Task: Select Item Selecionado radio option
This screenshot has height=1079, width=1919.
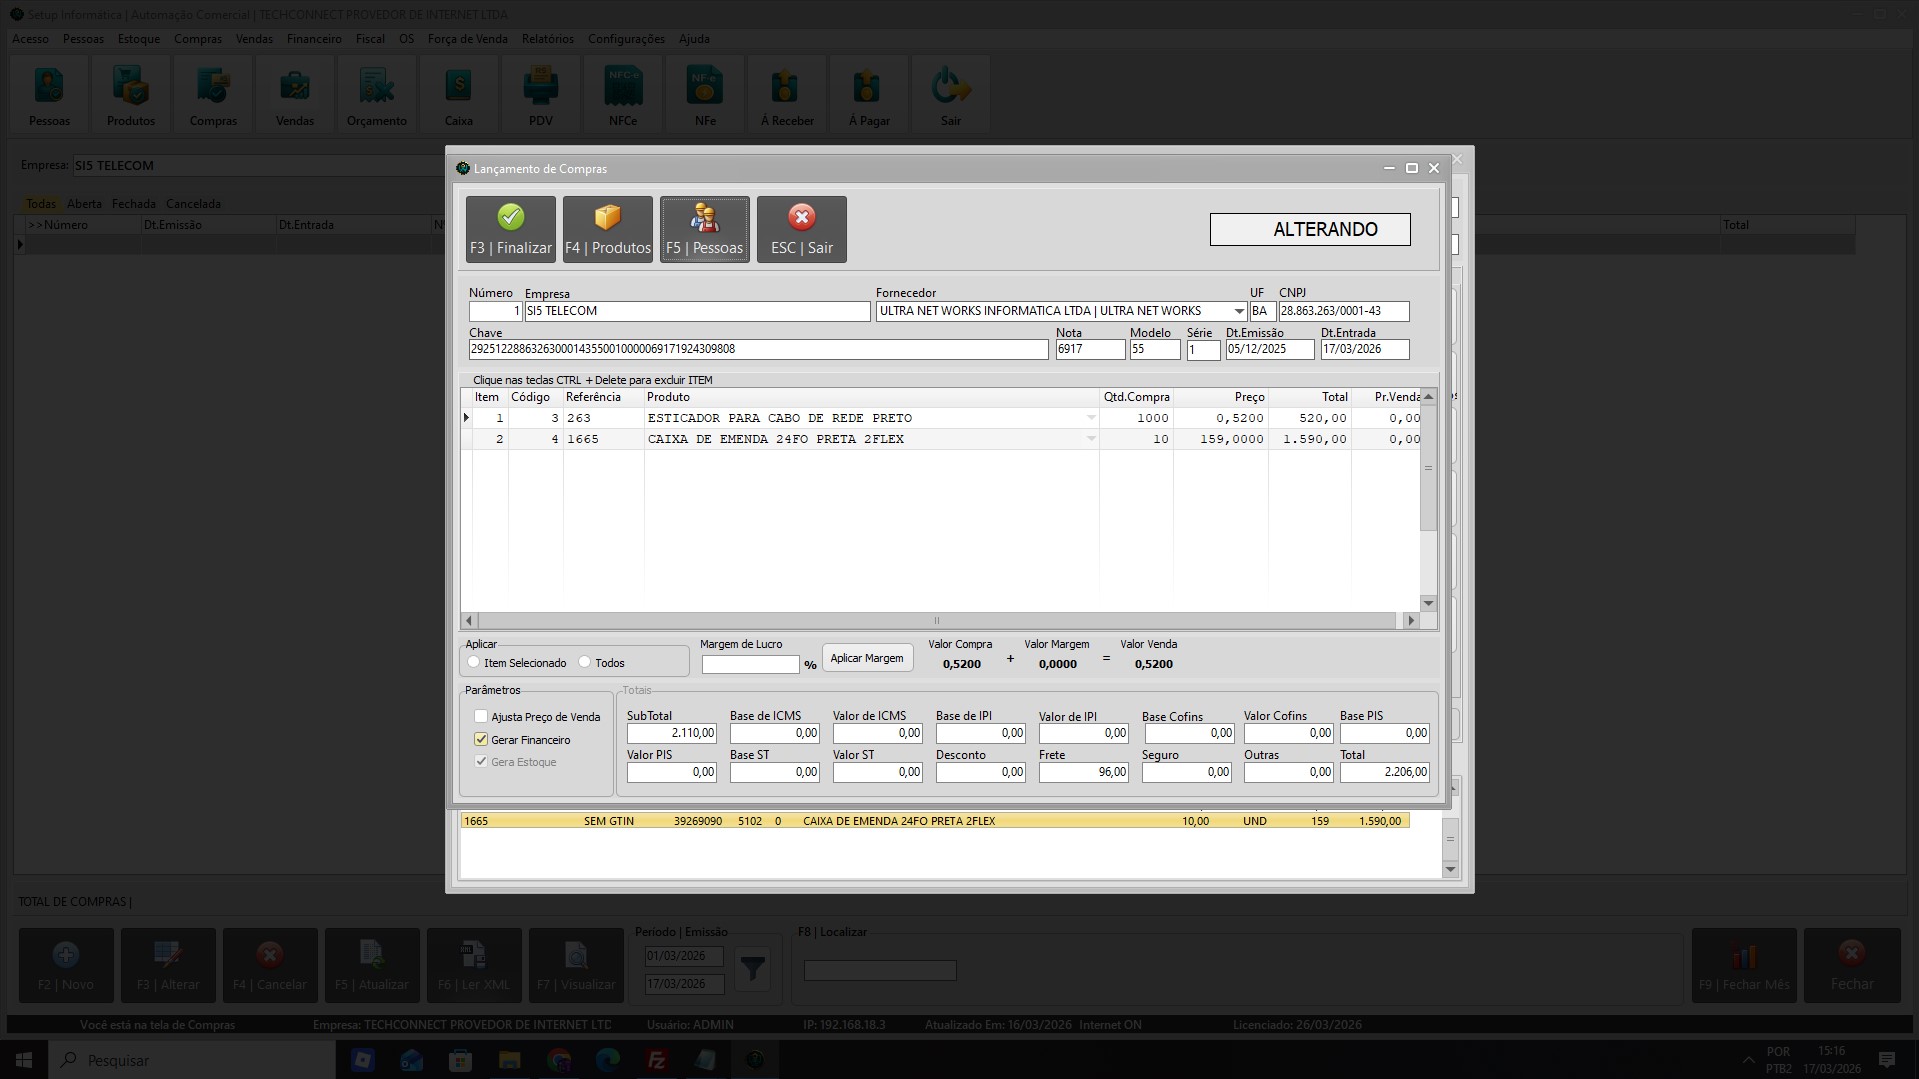Action: point(474,662)
